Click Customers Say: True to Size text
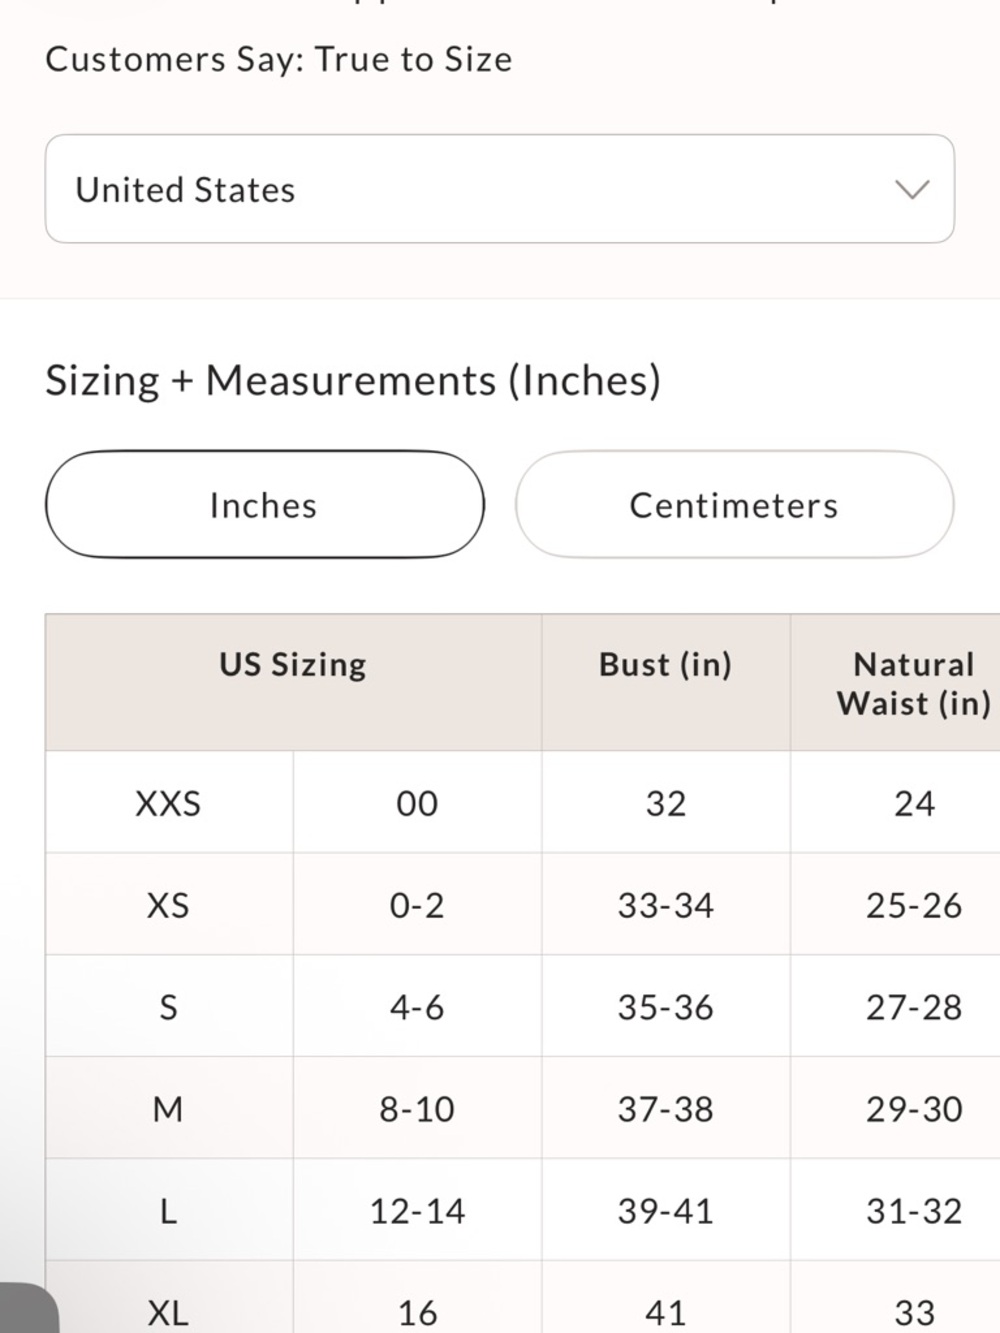 [279, 60]
